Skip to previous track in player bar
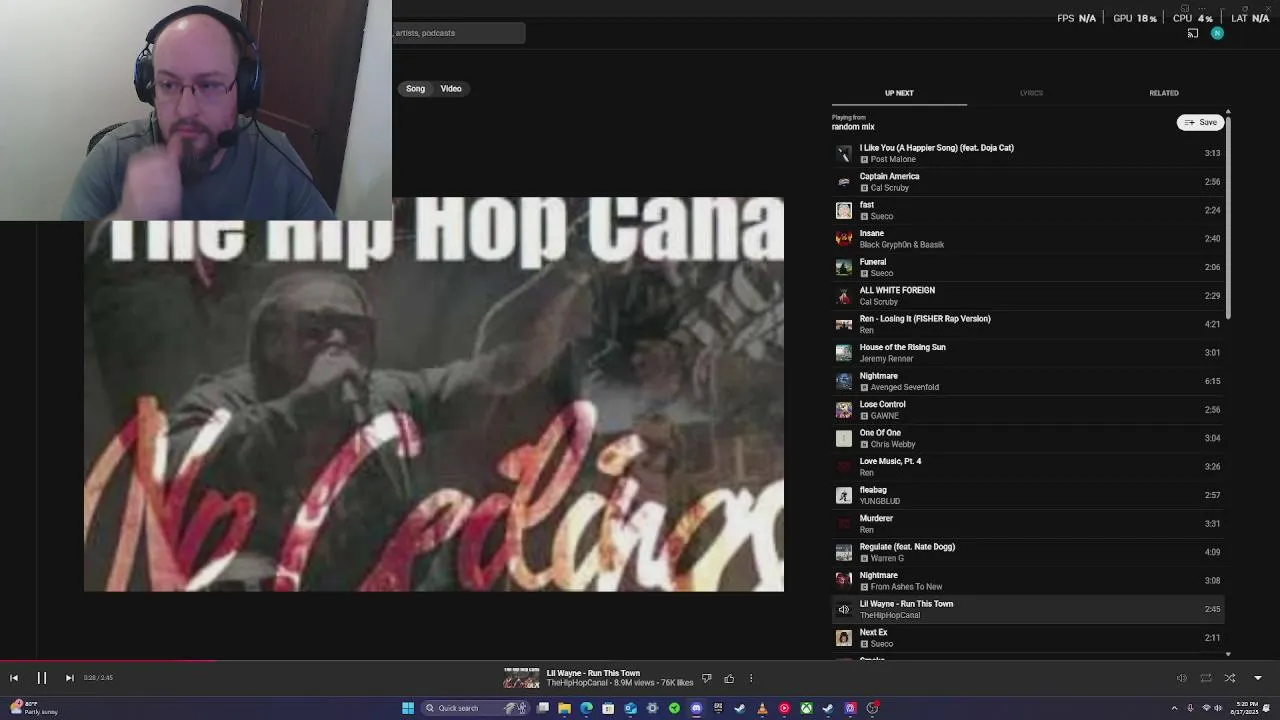The height and width of the screenshot is (720, 1280). point(14,678)
